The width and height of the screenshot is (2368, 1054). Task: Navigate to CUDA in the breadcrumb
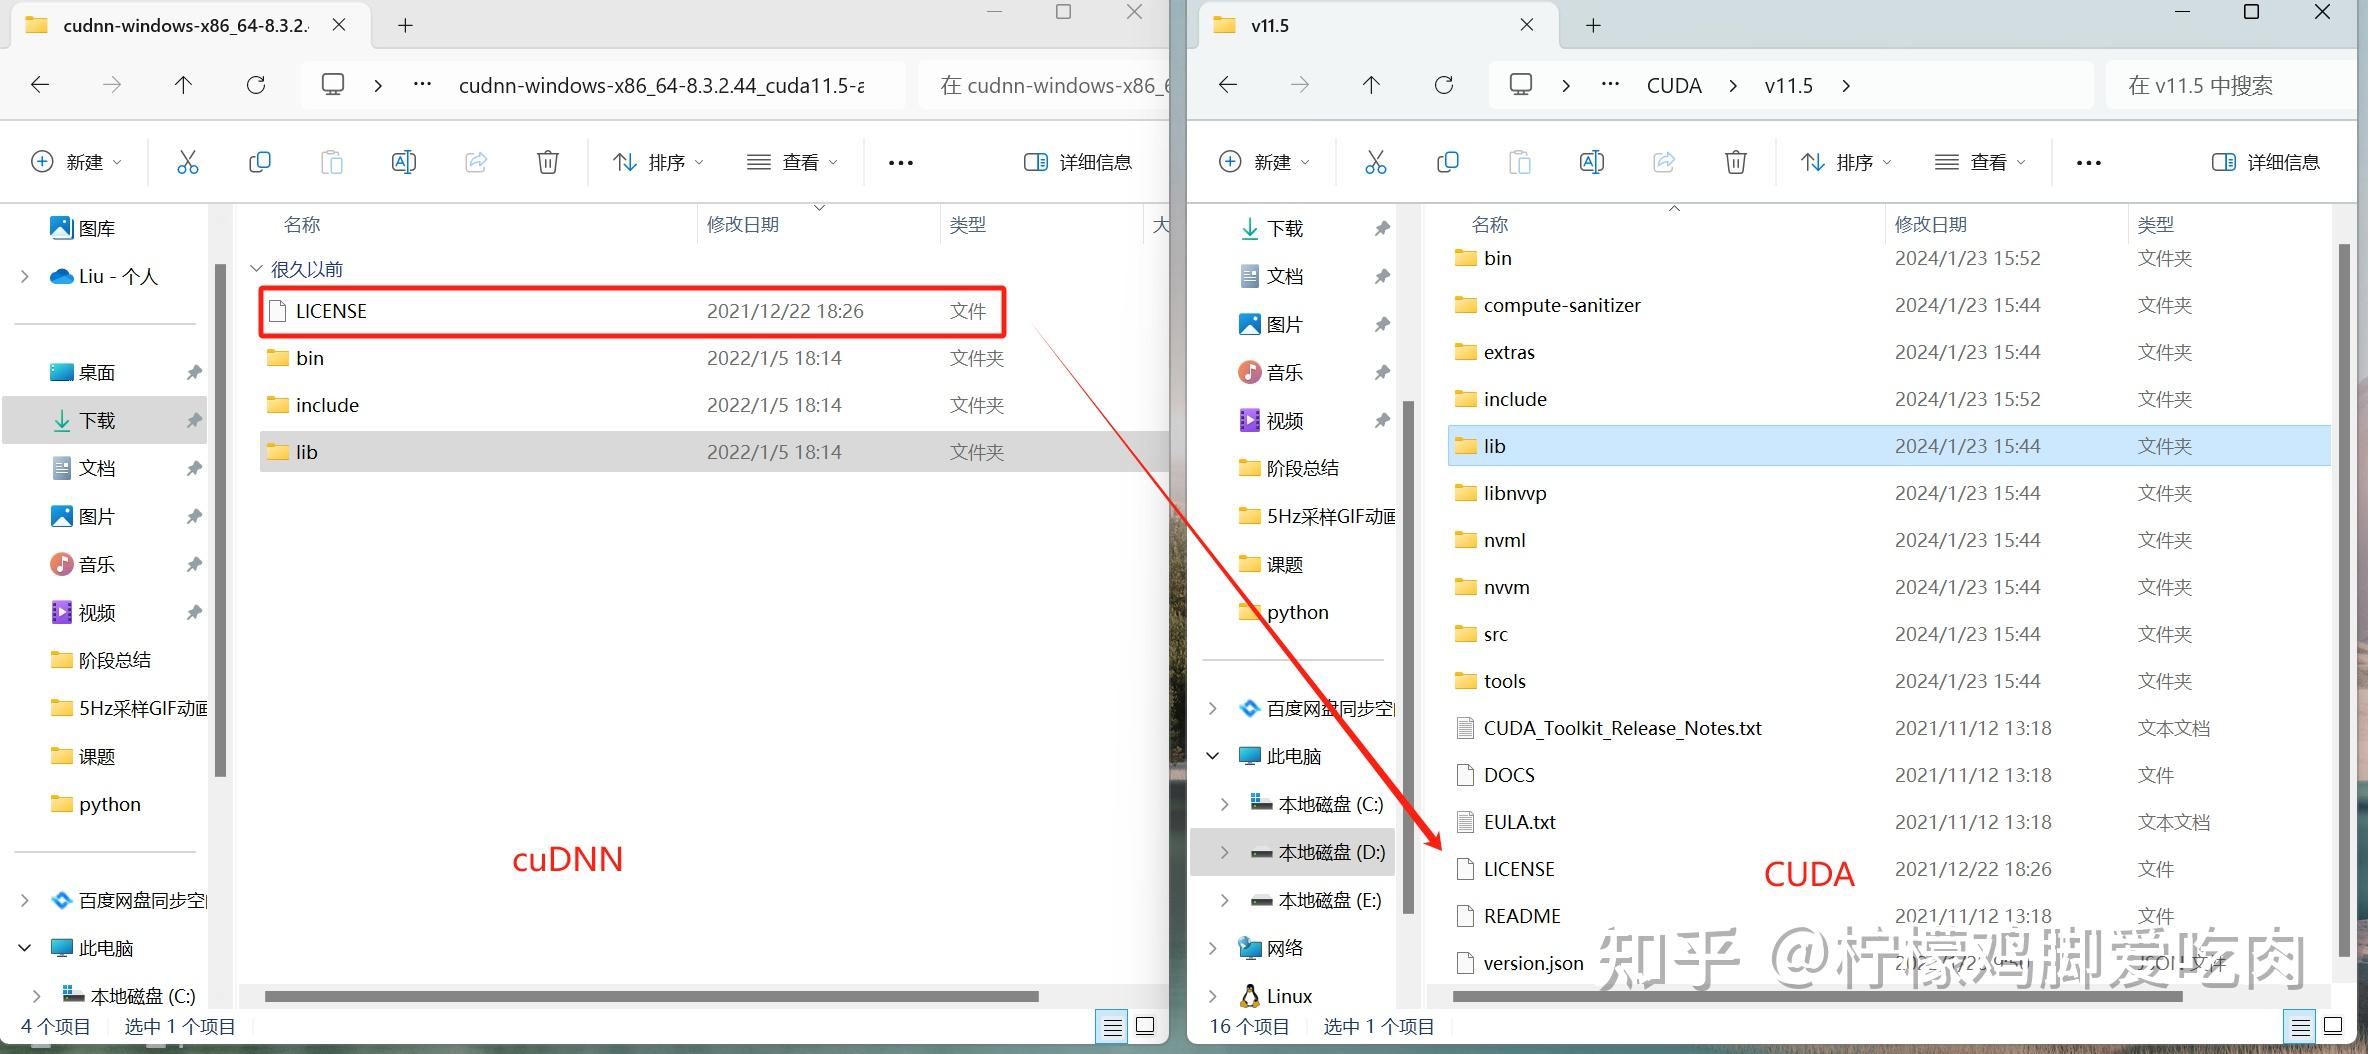(x=1674, y=85)
